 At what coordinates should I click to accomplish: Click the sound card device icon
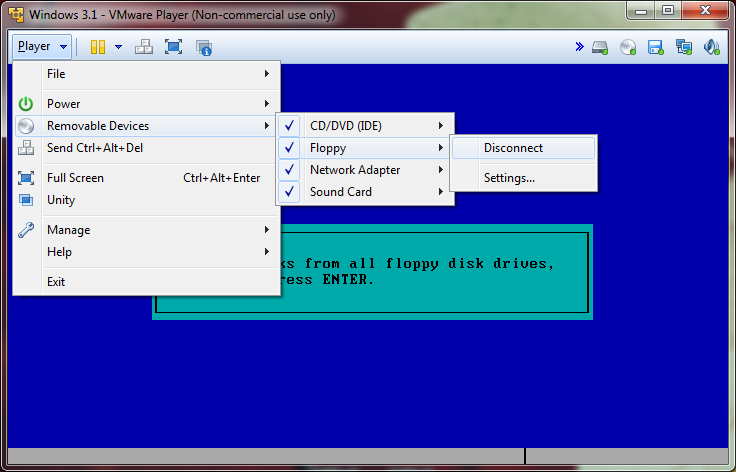[712, 47]
